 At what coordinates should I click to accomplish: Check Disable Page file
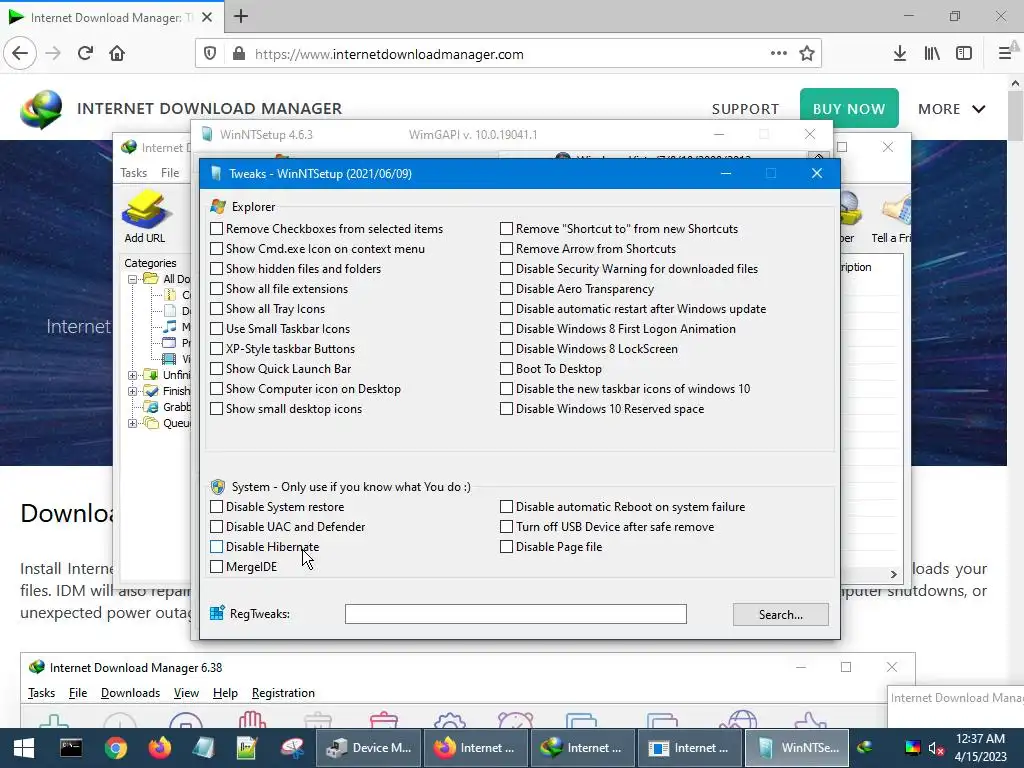(506, 547)
